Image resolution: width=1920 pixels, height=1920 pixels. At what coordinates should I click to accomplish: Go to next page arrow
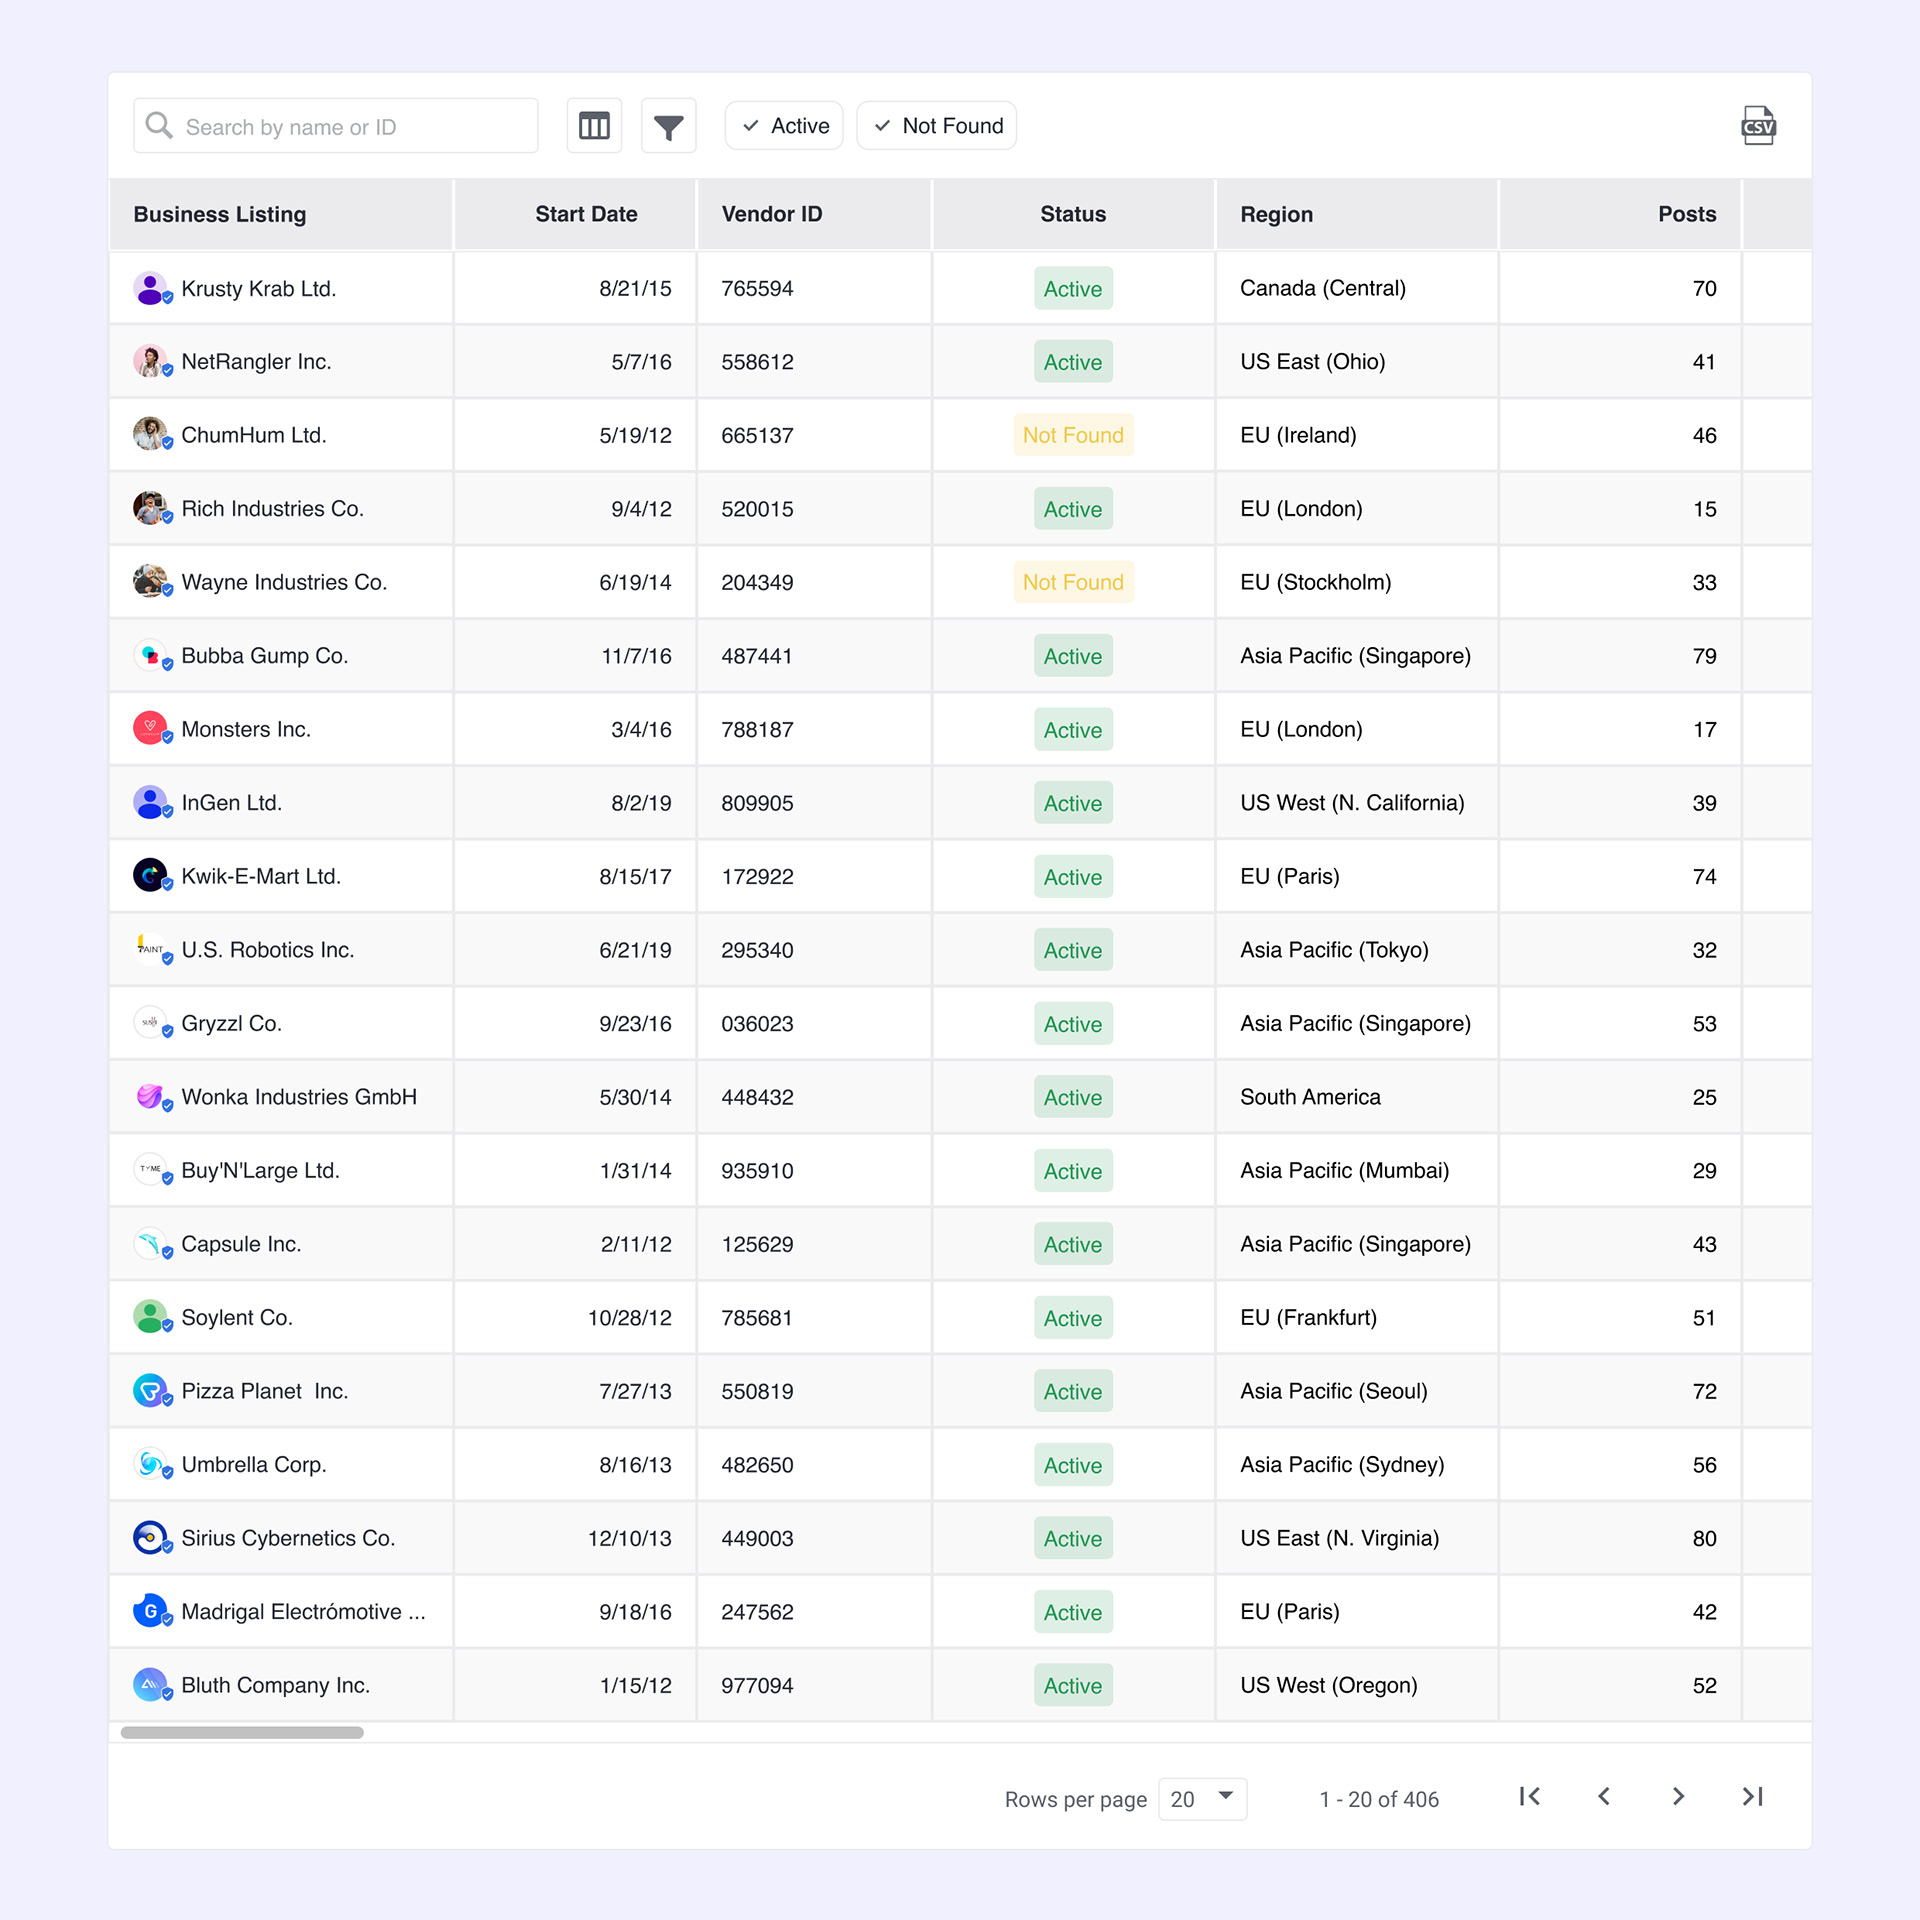(x=1678, y=1797)
